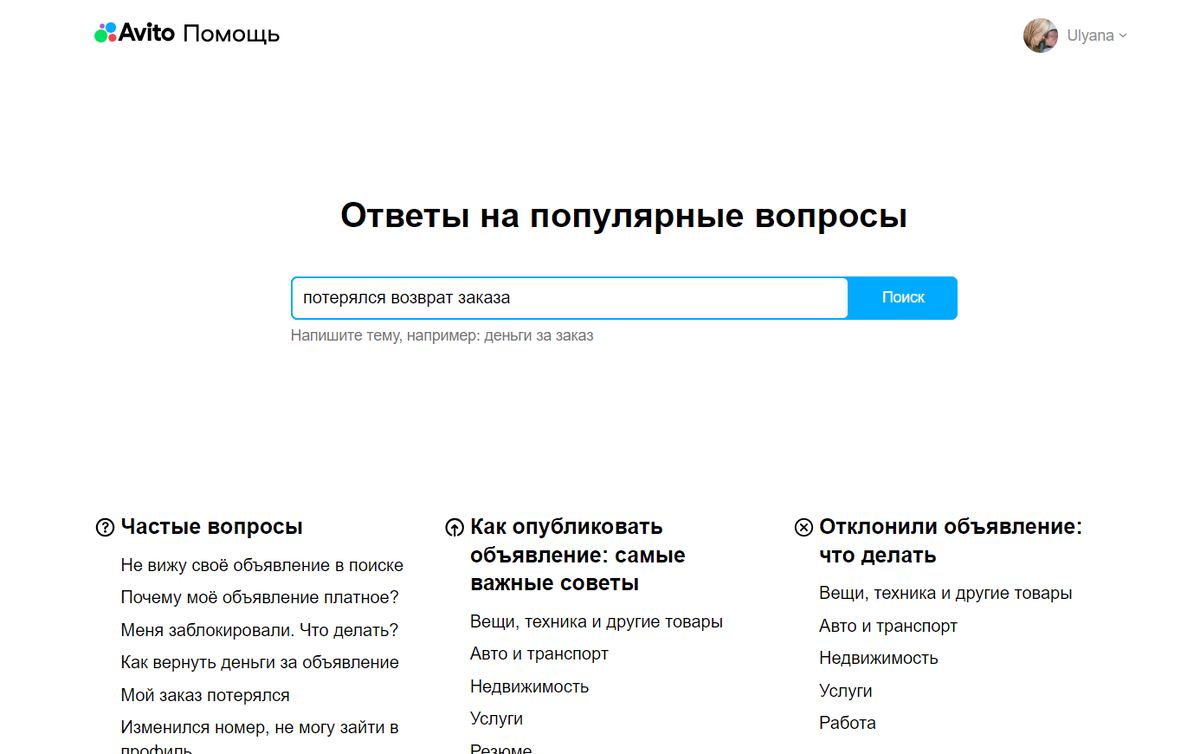Open 'Как вернуть деньги за объявление'

pyautogui.click(x=260, y=662)
